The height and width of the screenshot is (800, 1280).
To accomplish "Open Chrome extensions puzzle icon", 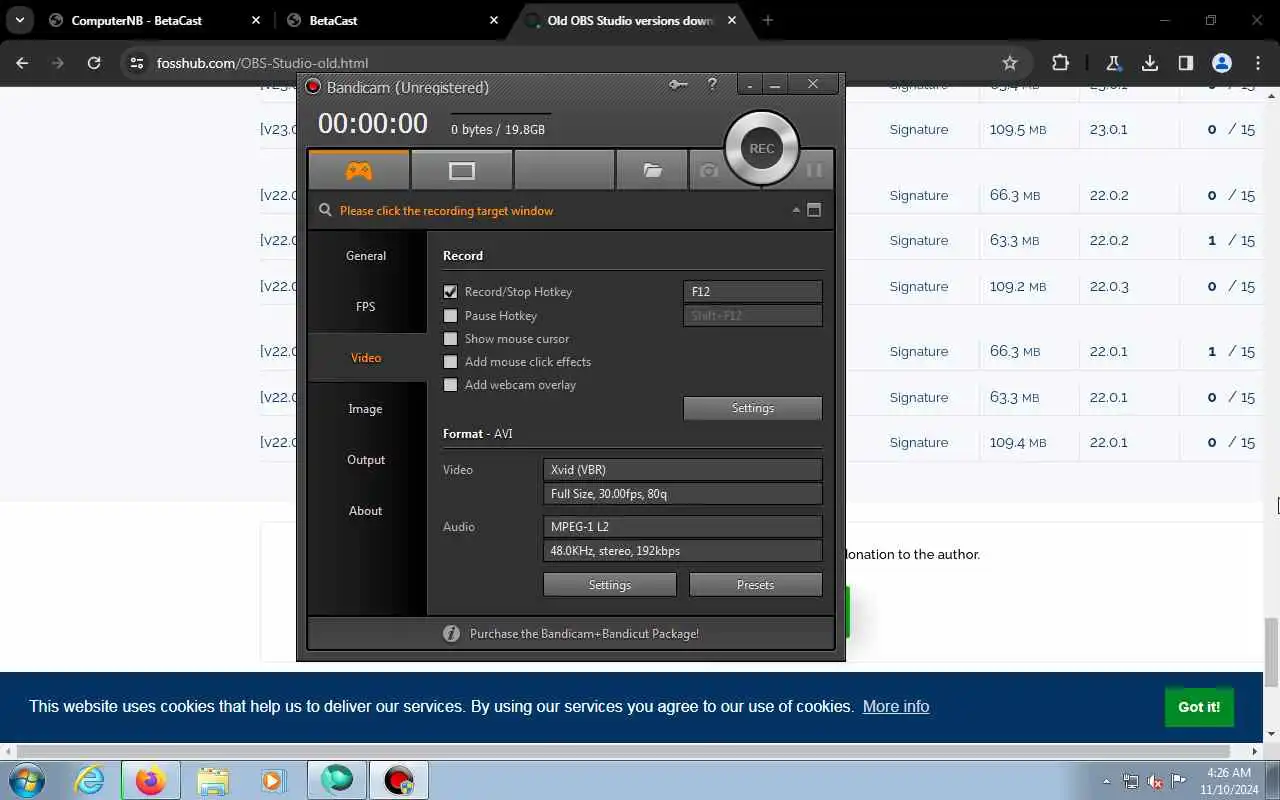I will tap(1060, 63).
